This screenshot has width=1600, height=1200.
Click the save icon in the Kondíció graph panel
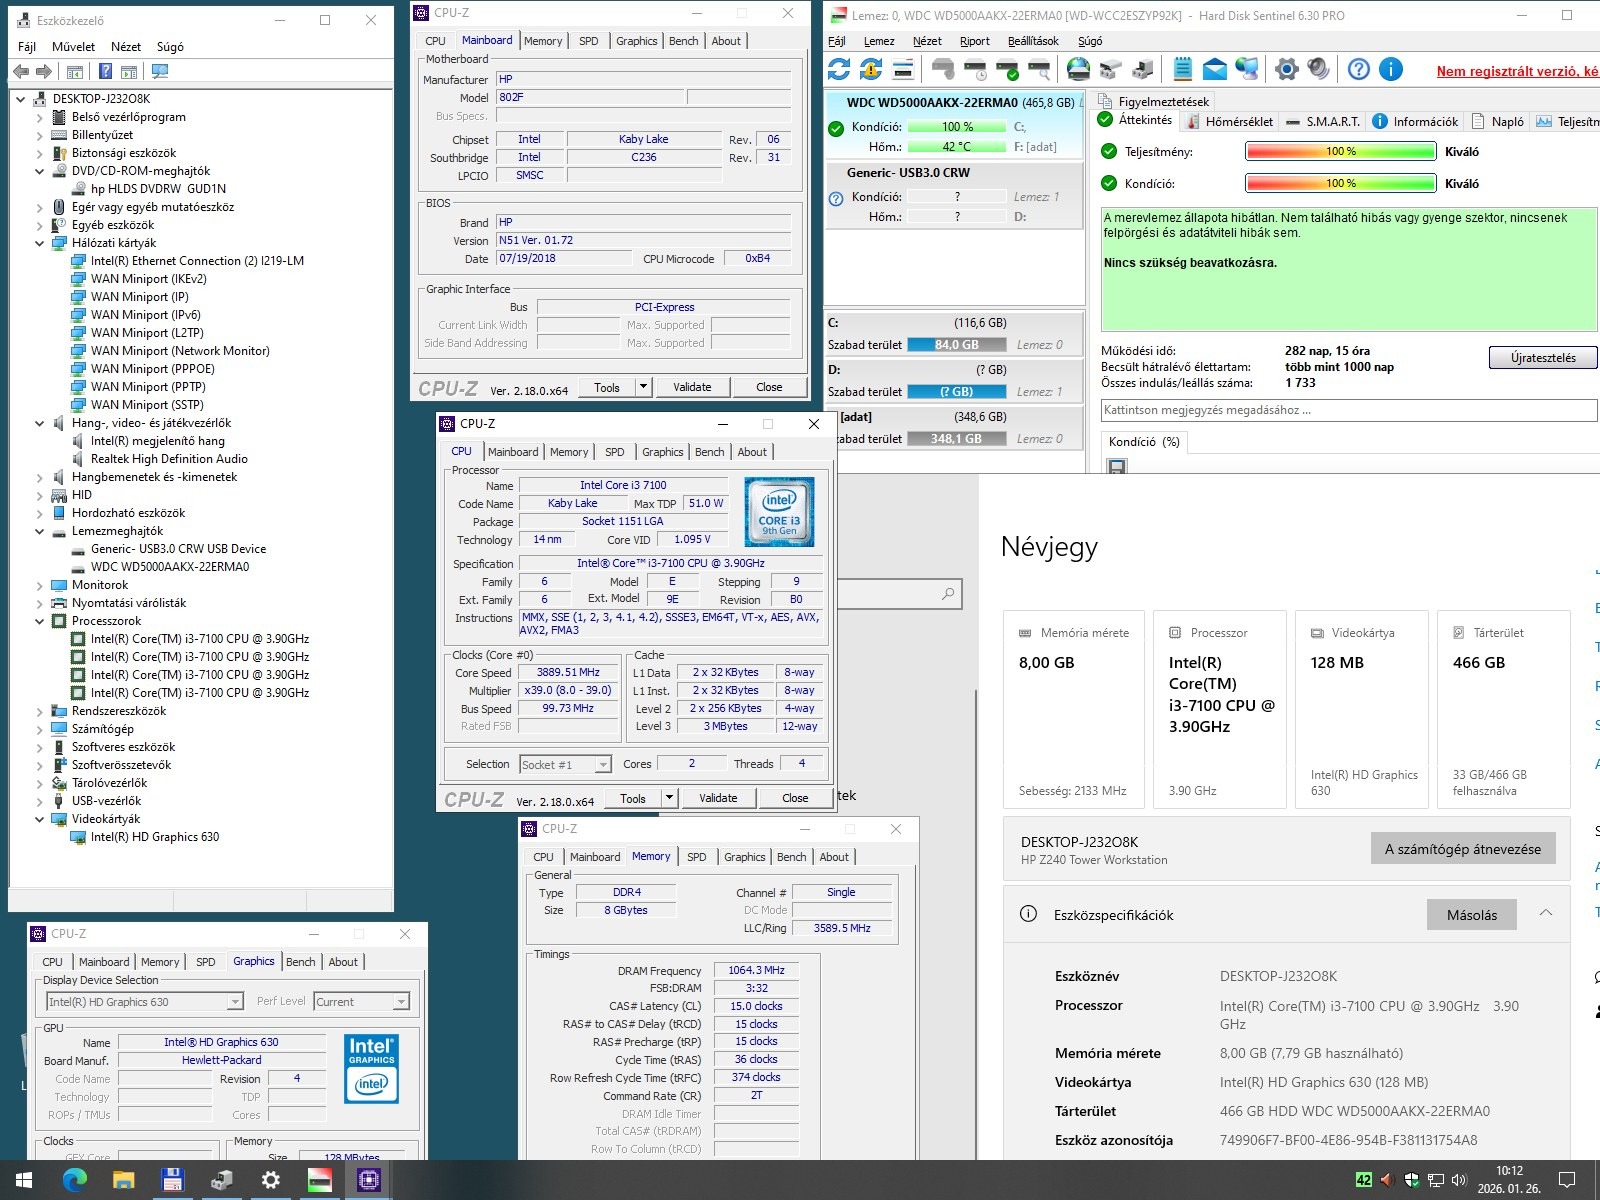[x=1117, y=467]
